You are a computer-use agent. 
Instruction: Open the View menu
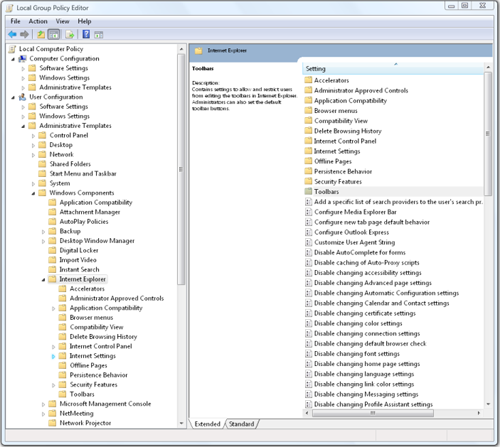point(63,21)
